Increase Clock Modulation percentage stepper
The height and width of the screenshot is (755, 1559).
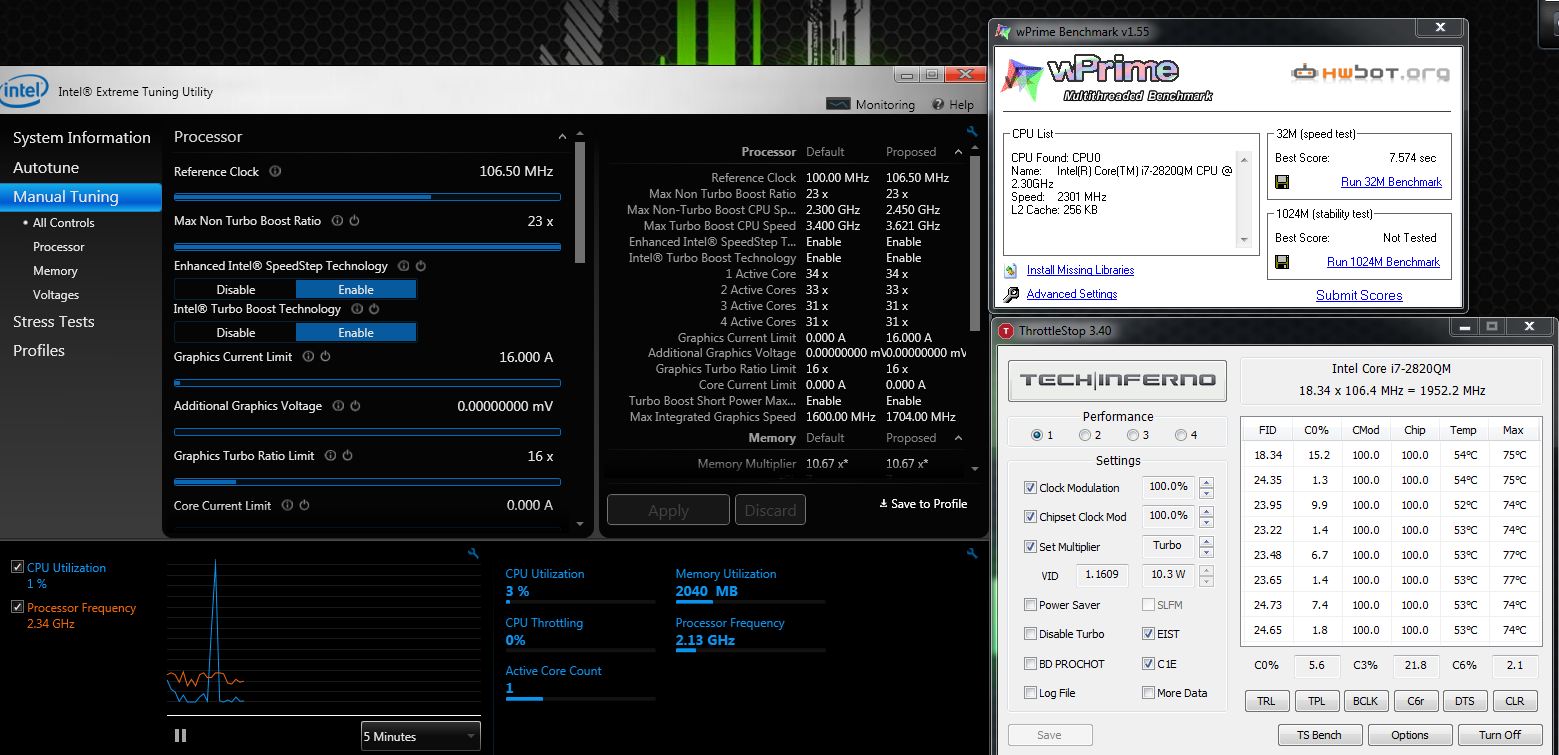[x=1207, y=483]
